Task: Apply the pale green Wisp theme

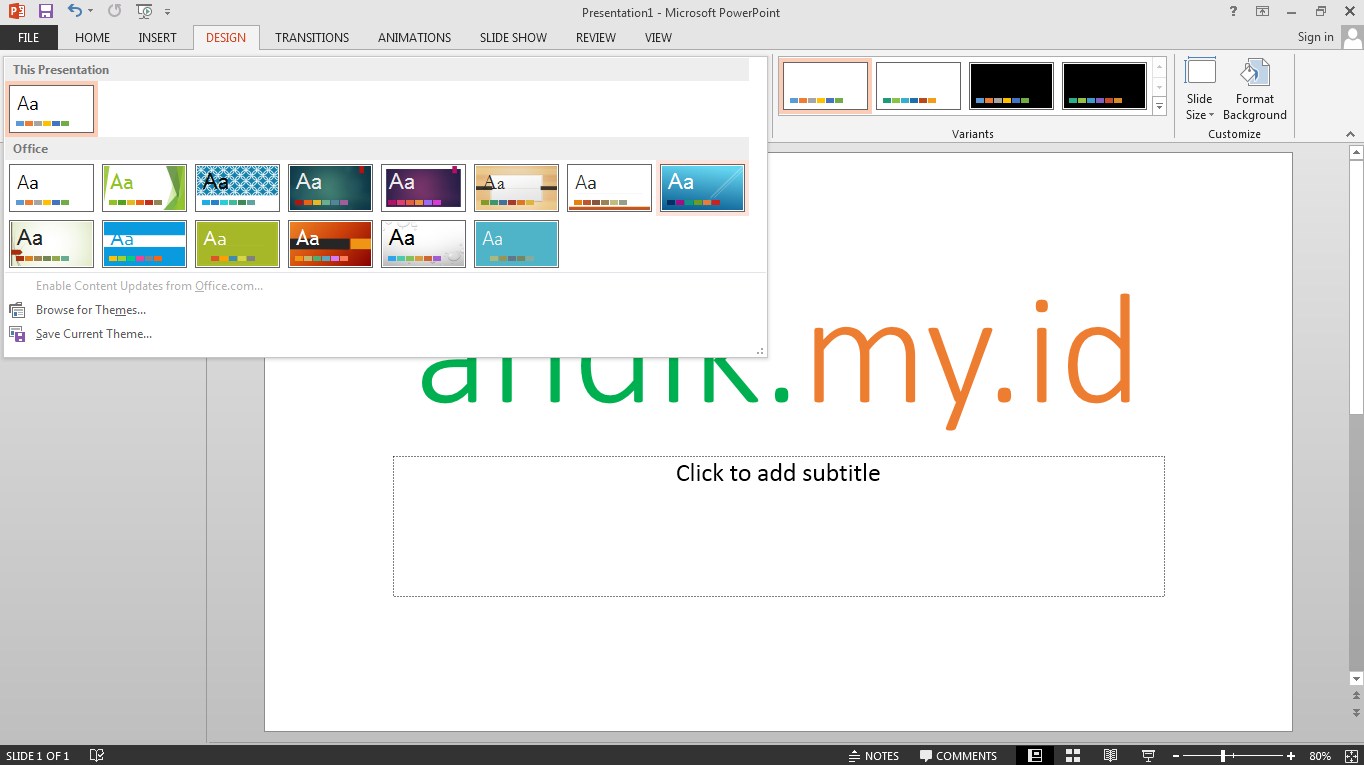Action: [51, 244]
